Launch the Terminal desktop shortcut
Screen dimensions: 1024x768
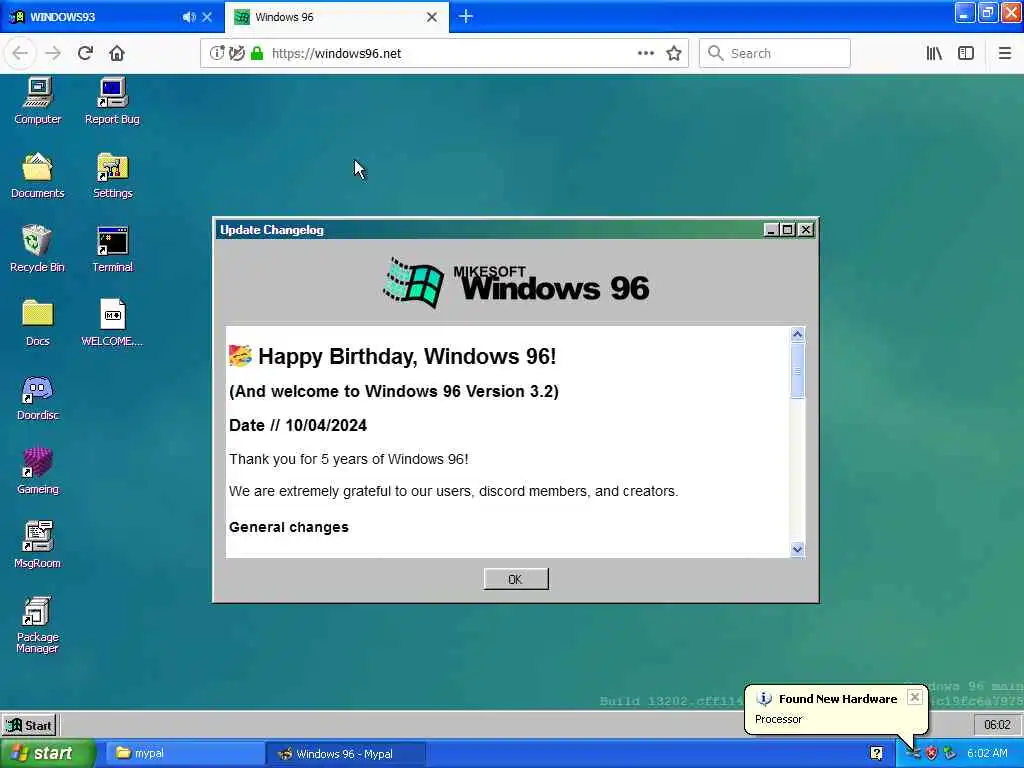[112, 249]
